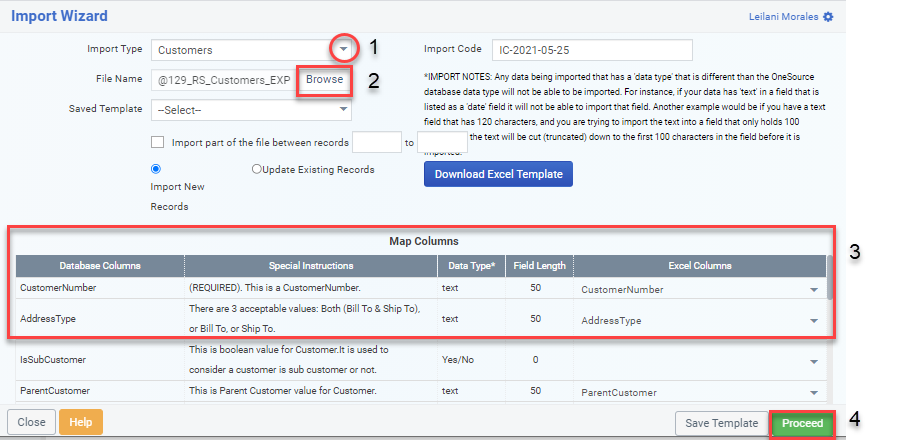Open Excel column dropdown for ParentCustomer
Image resolution: width=904 pixels, height=440 pixels.
[x=814, y=393]
